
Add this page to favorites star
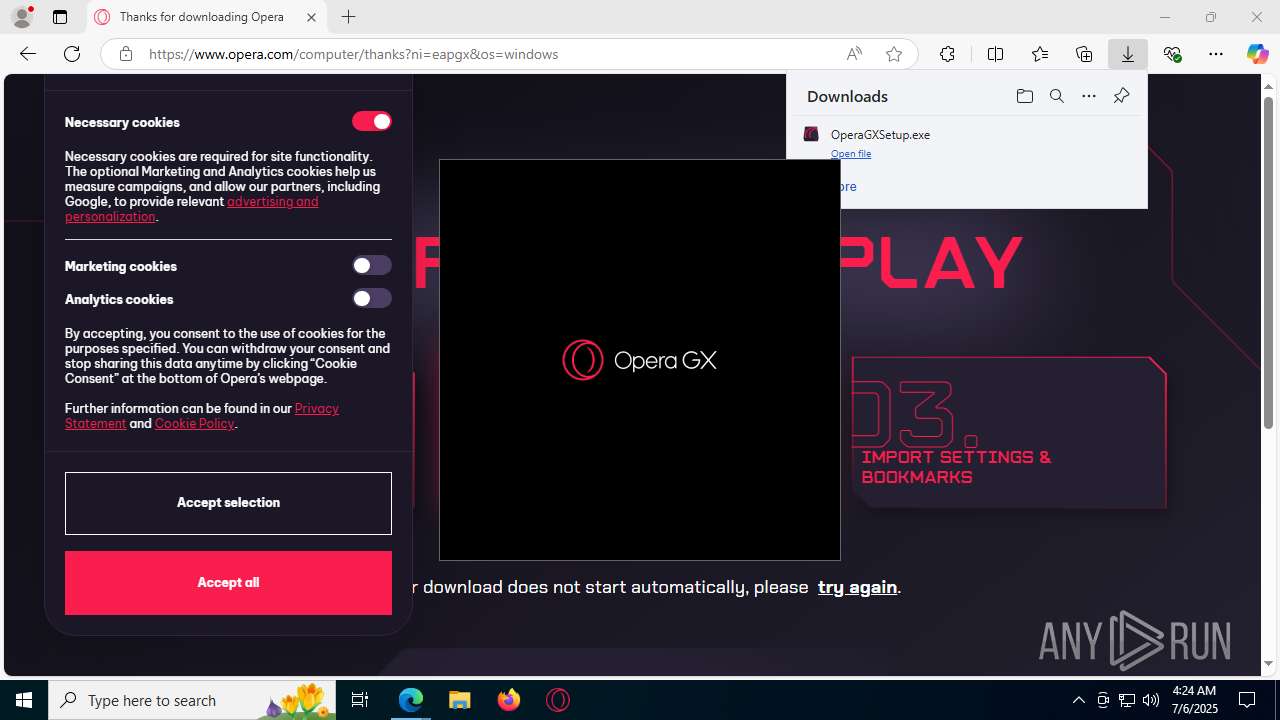click(894, 54)
